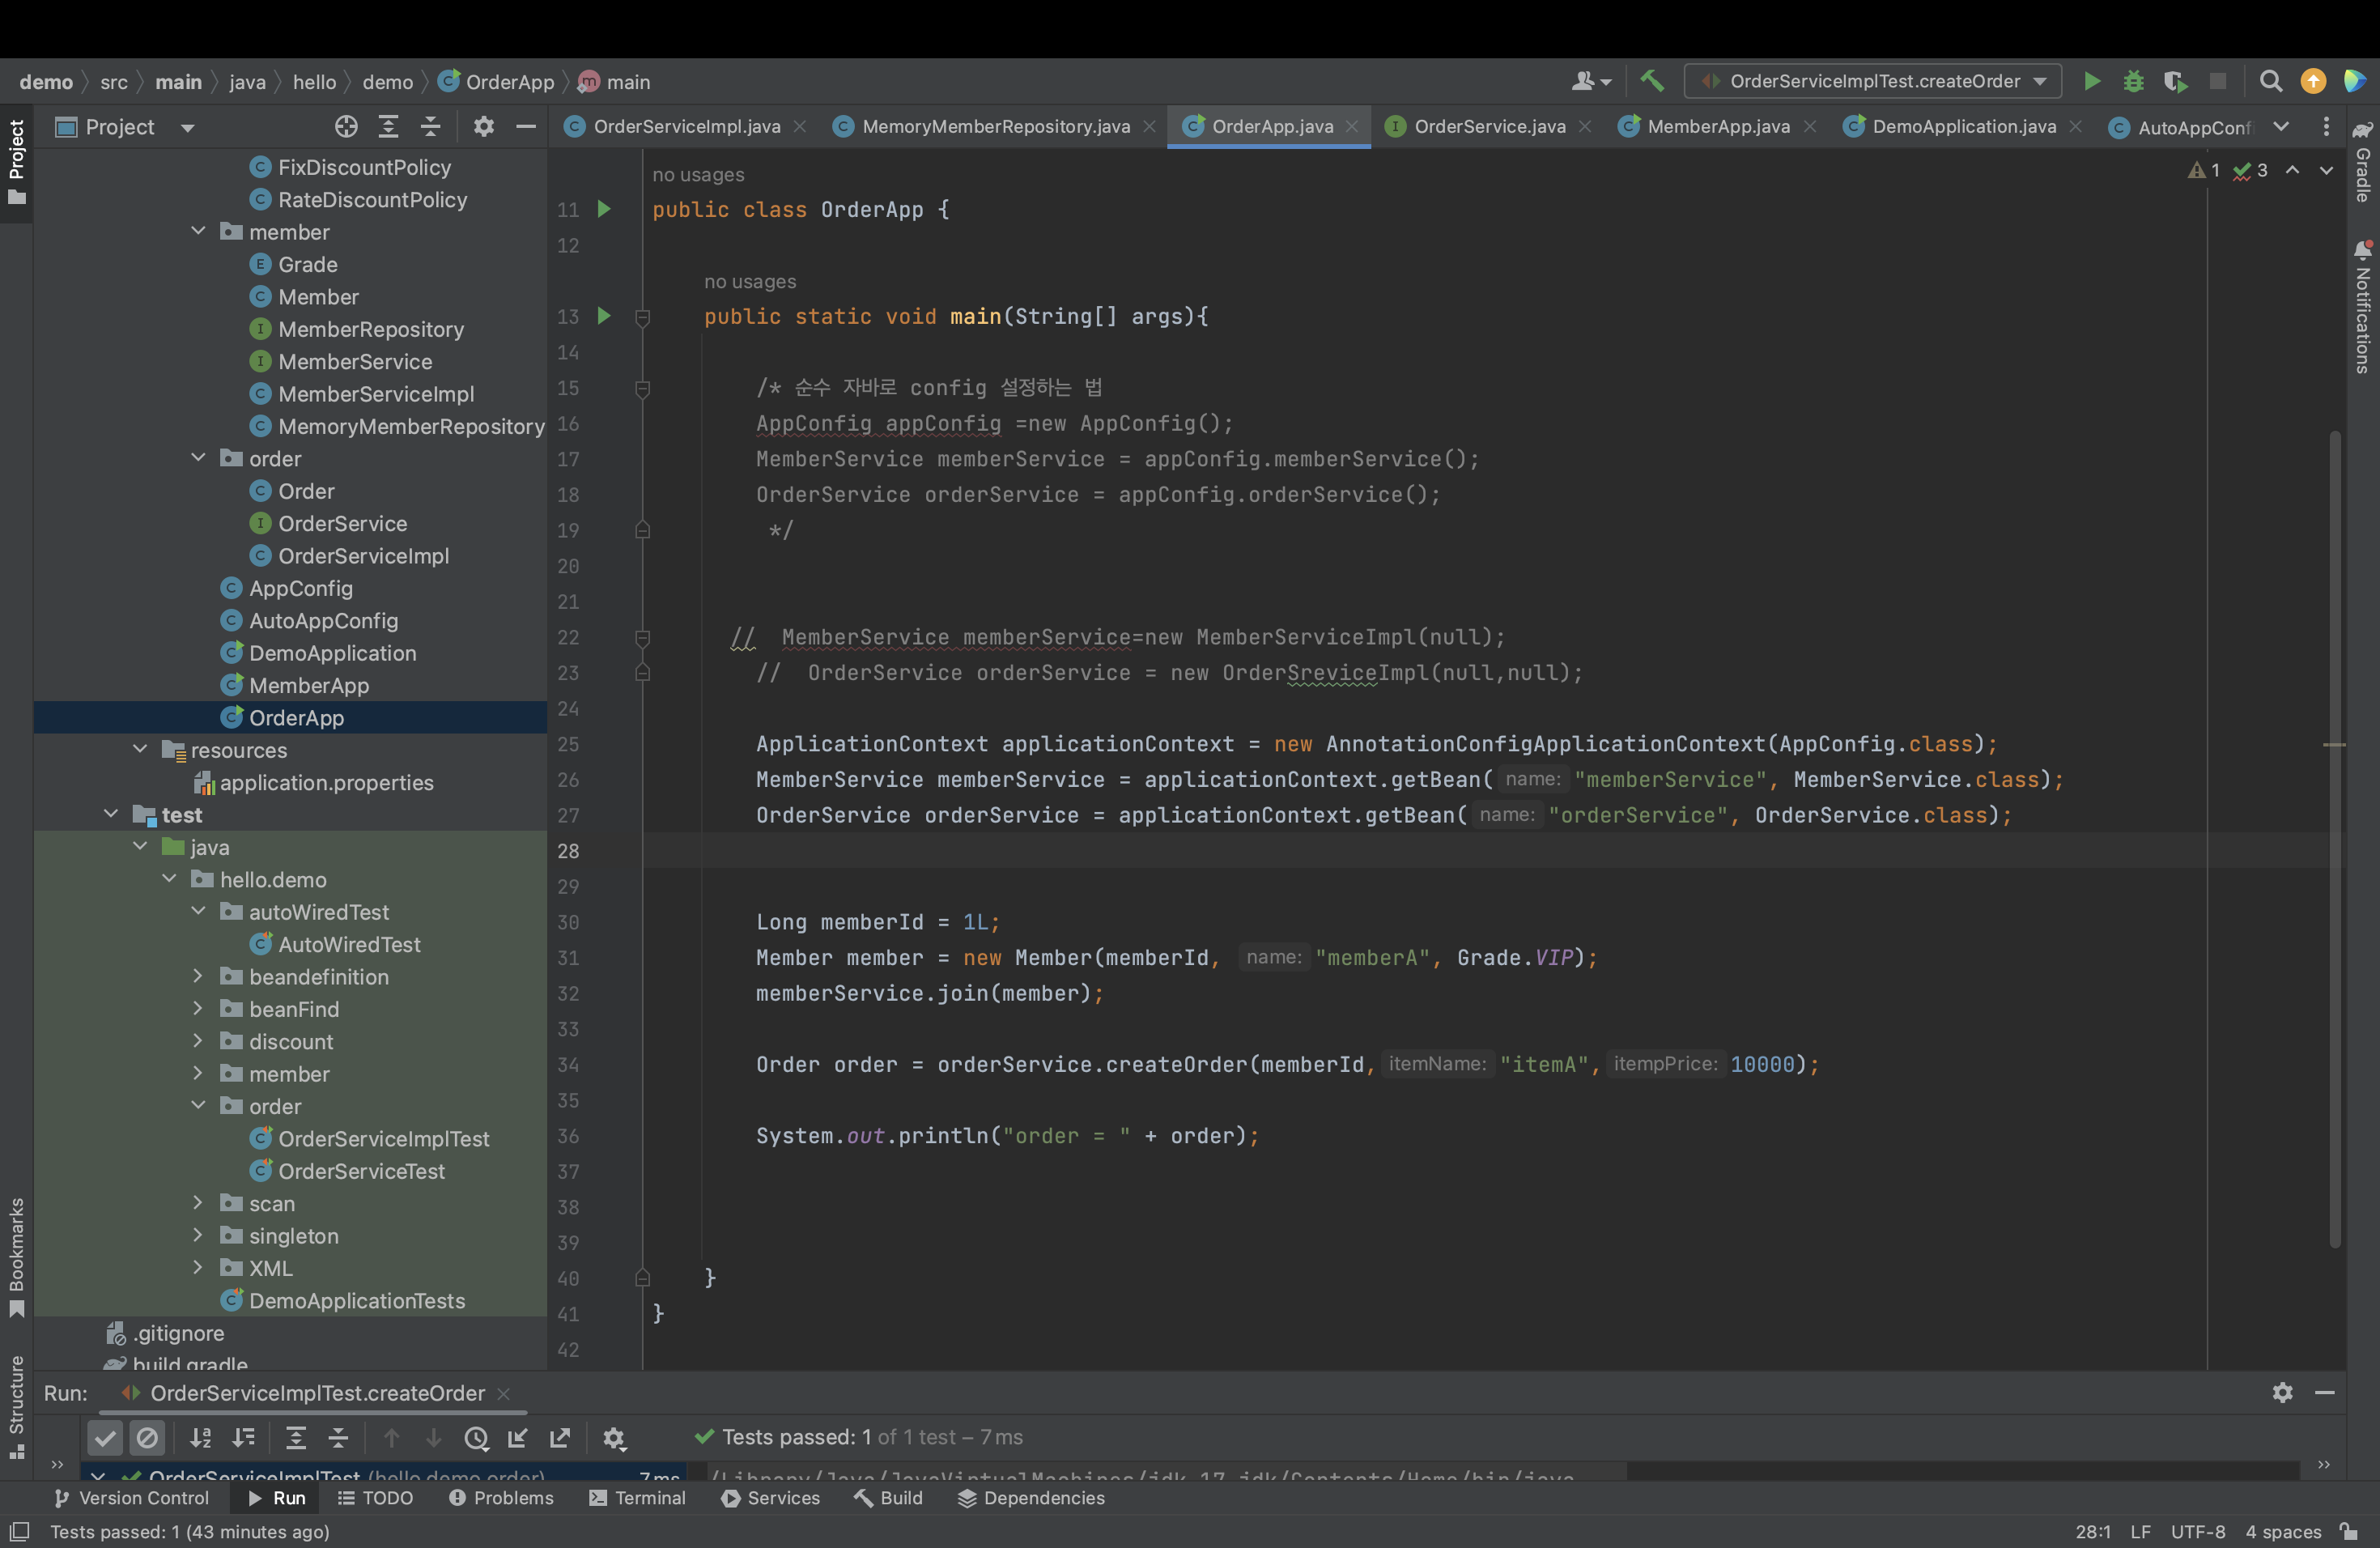Export test results icon in Run panel
The height and width of the screenshot is (1548, 2380).
[560, 1437]
